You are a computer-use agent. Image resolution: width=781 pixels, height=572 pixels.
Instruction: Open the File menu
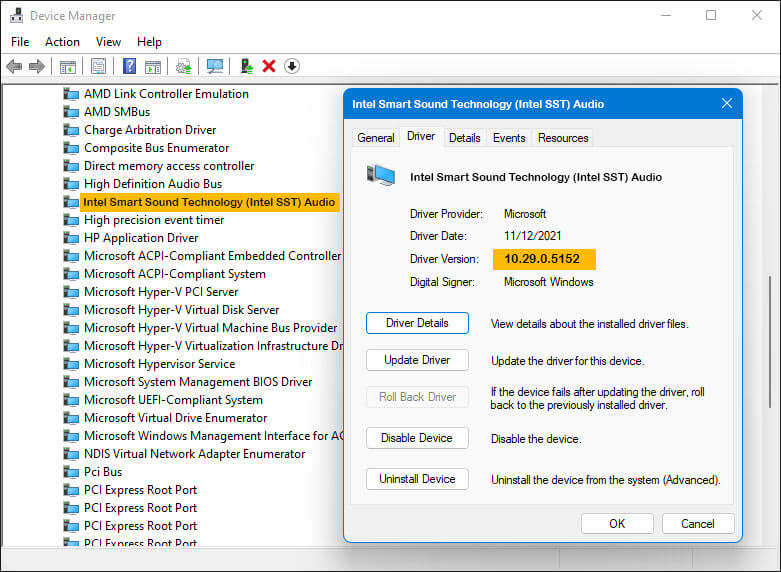(20, 42)
